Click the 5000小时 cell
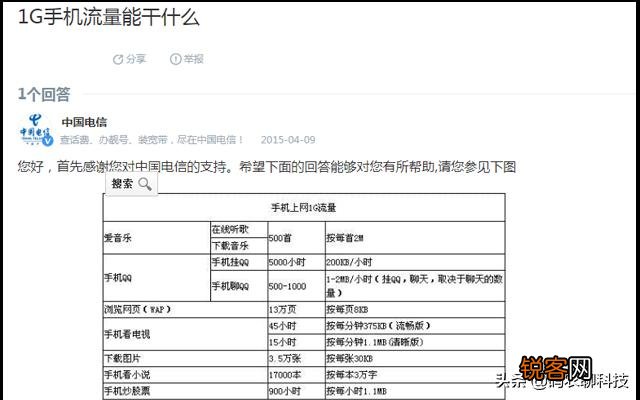This screenshot has height=400, width=640. [x=296, y=262]
